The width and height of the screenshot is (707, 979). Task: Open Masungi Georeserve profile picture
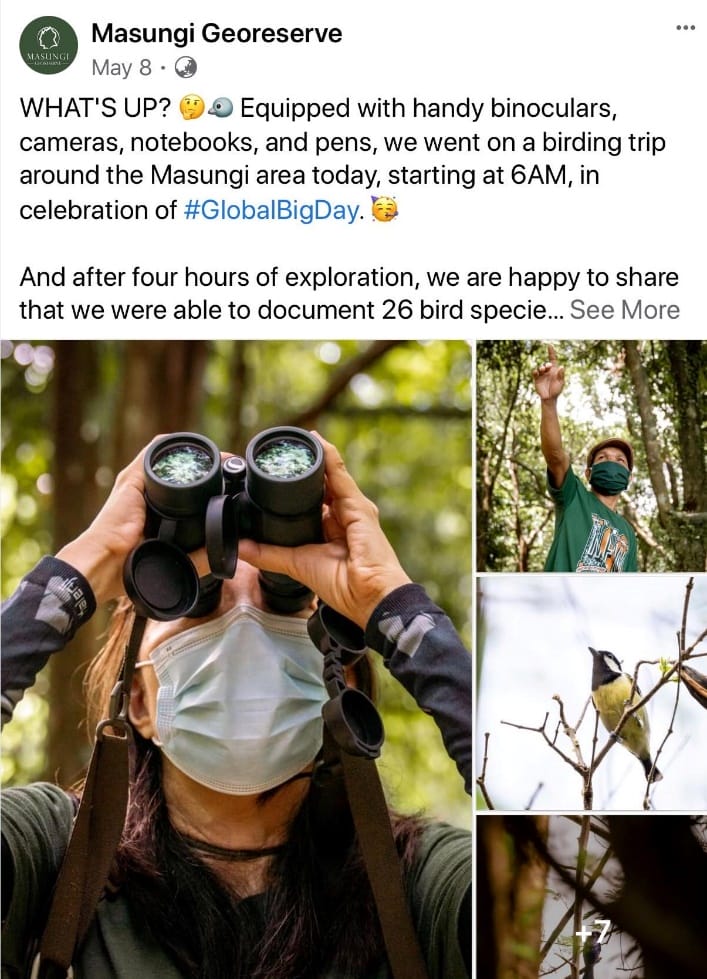(49, 46)
